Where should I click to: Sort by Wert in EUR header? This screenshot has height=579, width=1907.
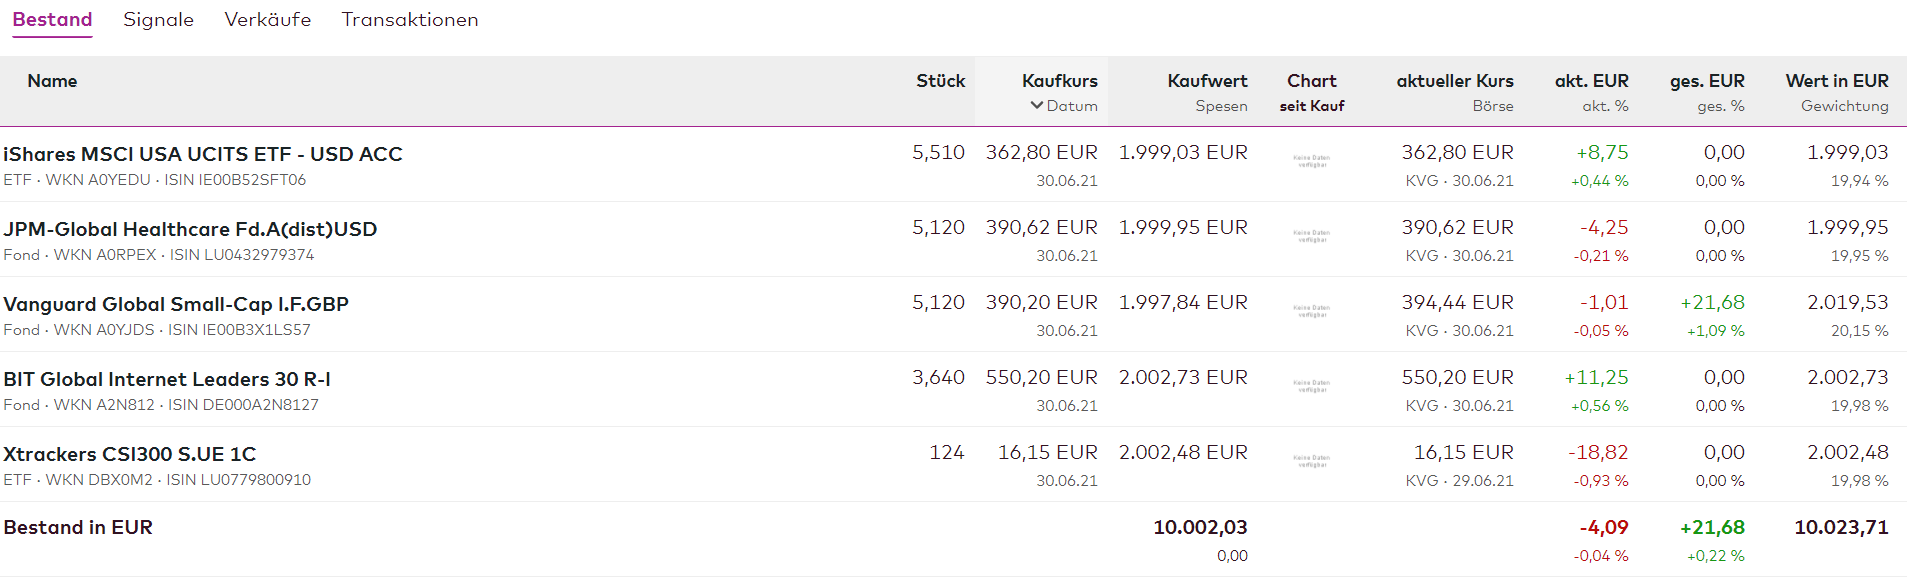pos(1836,81)
